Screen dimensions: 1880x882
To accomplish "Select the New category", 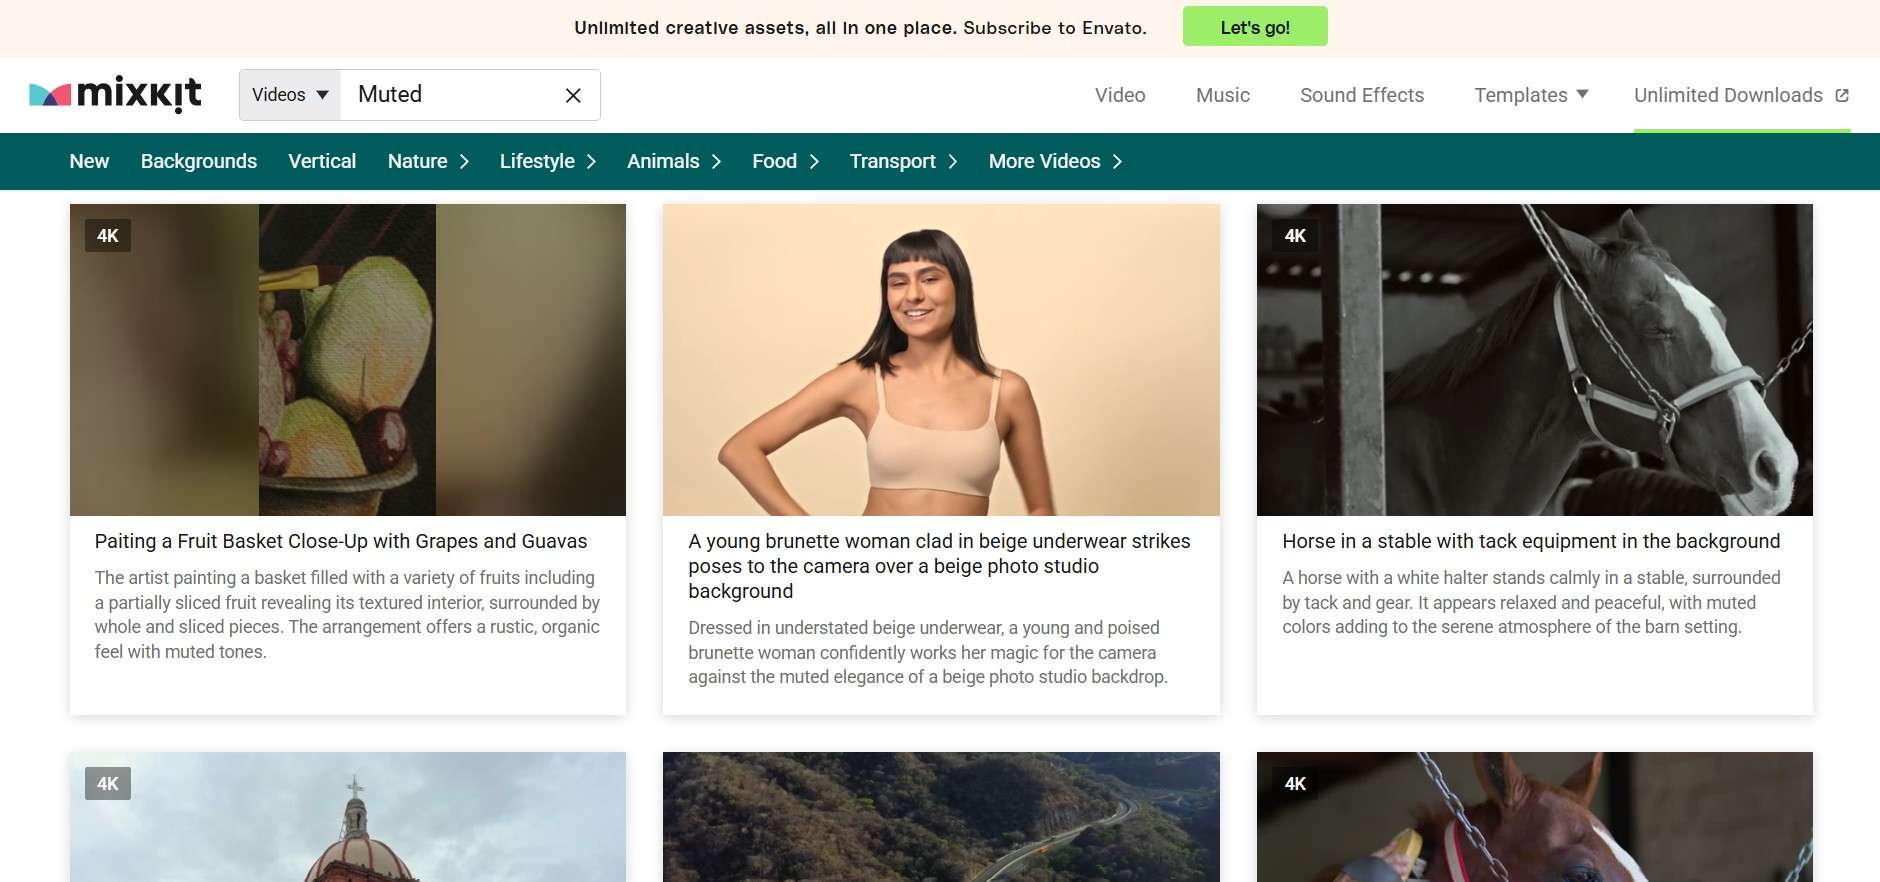I will coord(89,161).
